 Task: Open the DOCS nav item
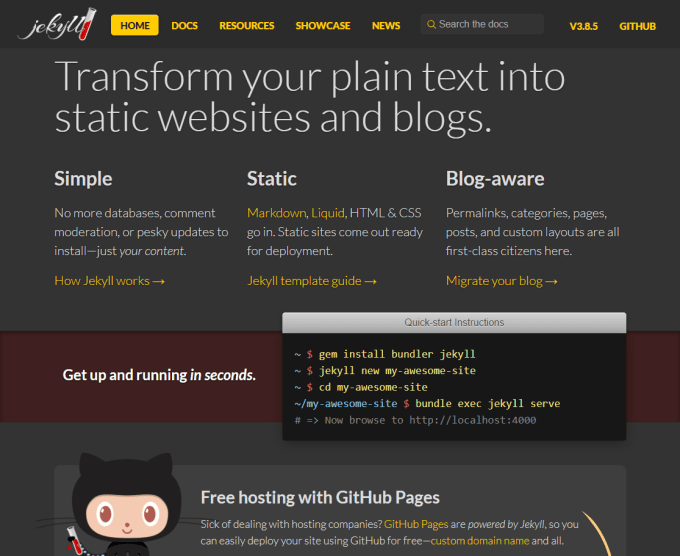pos(184,26)
